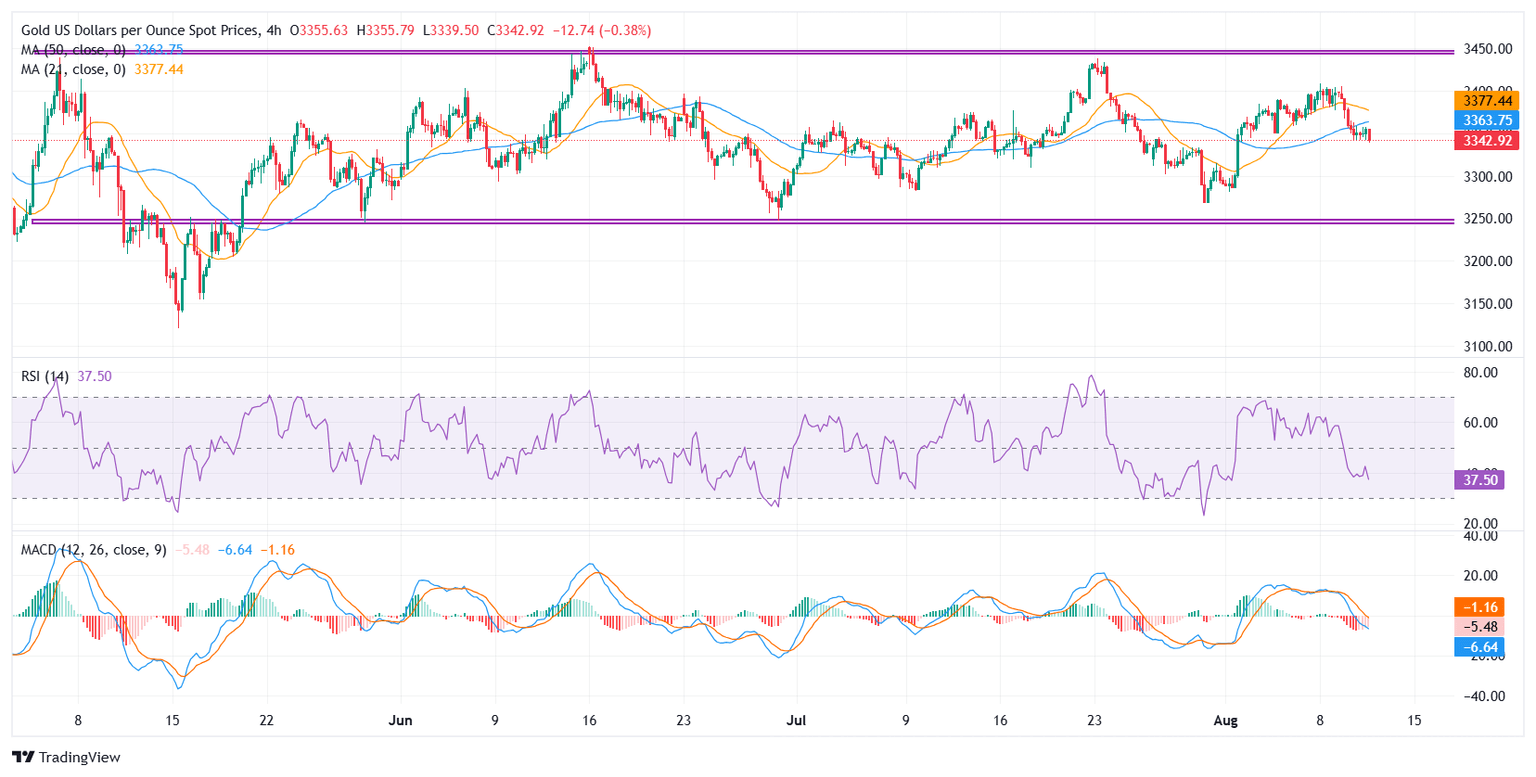Select the RSI (14) indicator legend
The image size is (1536, 777).
point(46,377)
